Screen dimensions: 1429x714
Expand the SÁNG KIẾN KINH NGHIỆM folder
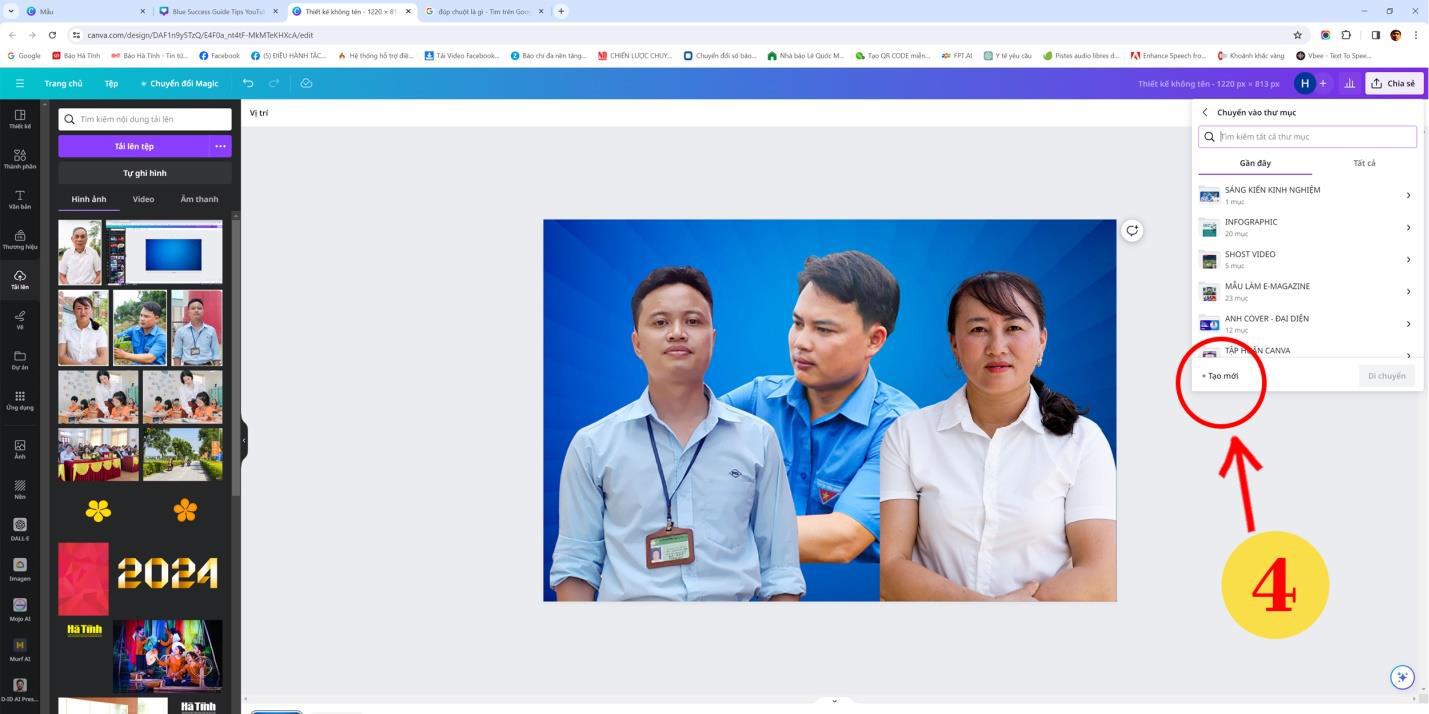(1408, 195)
